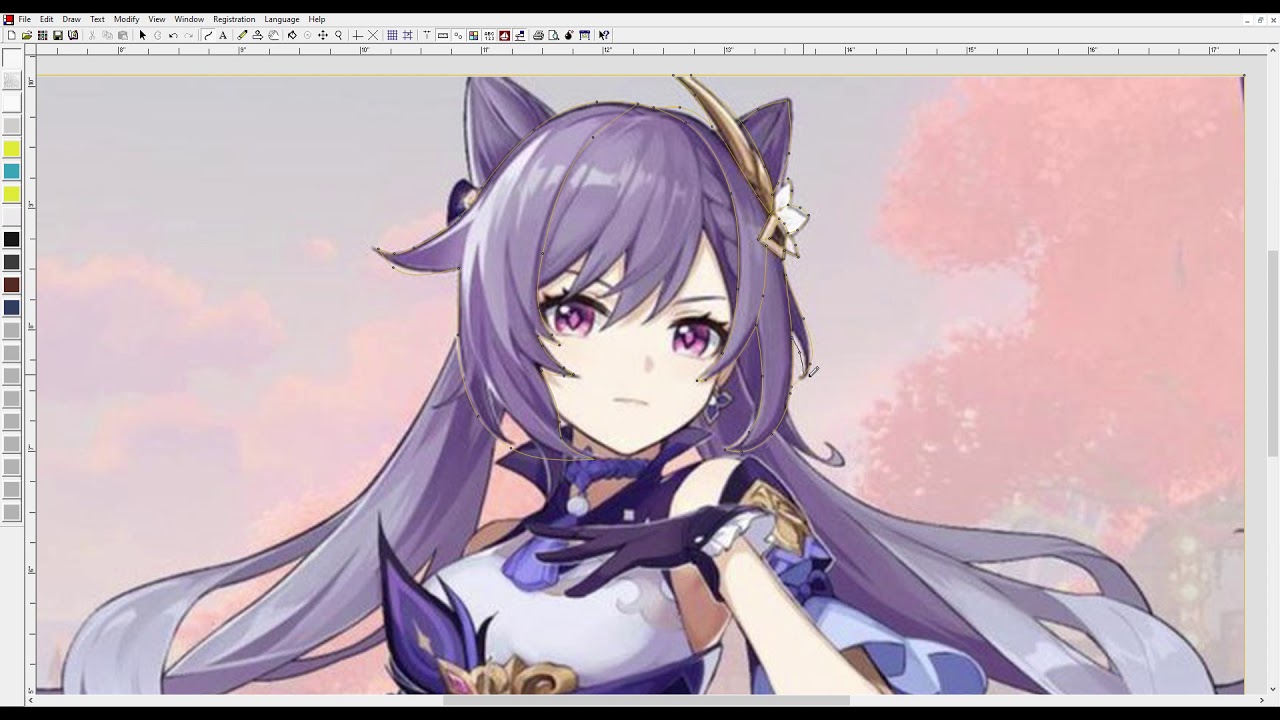This screenshot has height=720, width=1280.
Task: Open a file with the folder icon
Action: point(27,35)
